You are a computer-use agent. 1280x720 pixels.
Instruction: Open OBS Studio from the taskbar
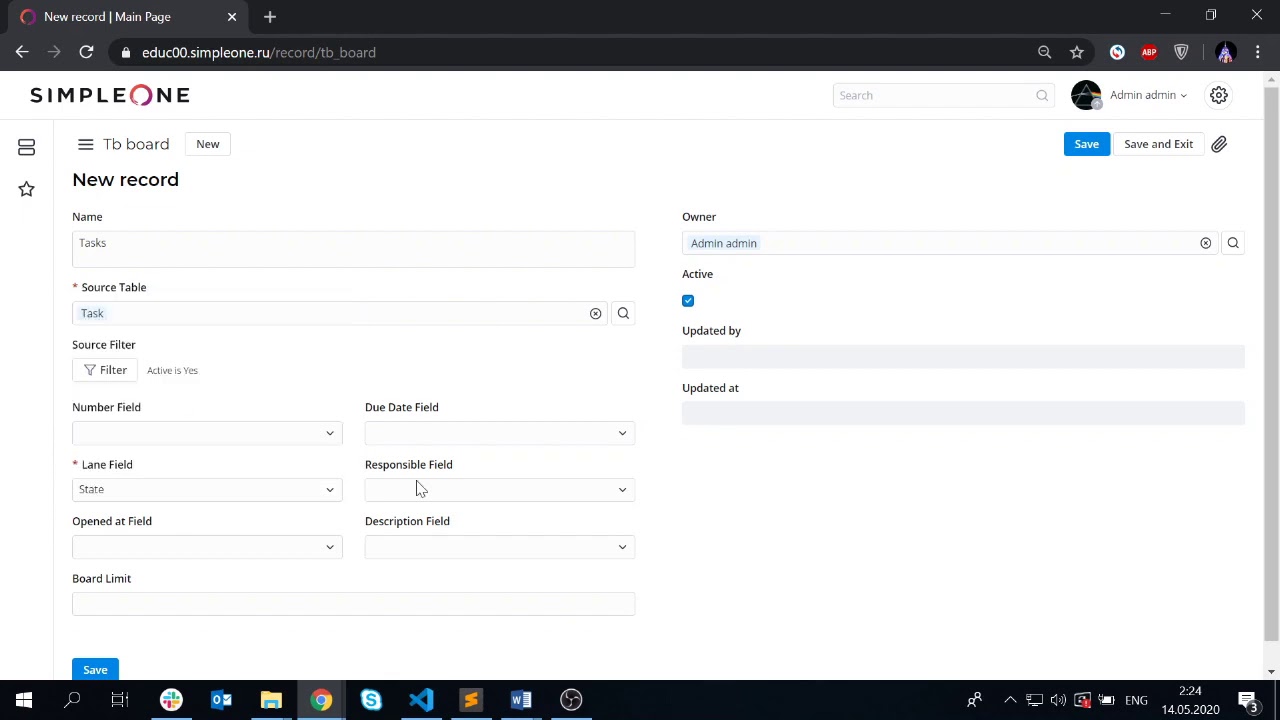(x=571, y=700)
